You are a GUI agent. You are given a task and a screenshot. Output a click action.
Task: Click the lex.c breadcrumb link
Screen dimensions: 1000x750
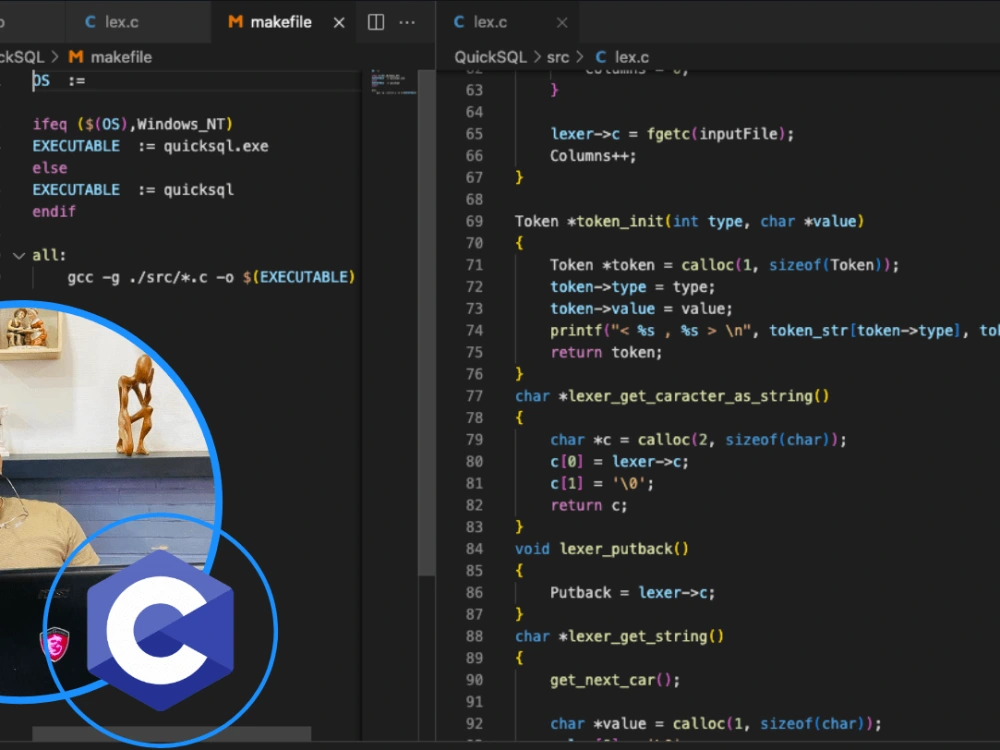[630, 57]
